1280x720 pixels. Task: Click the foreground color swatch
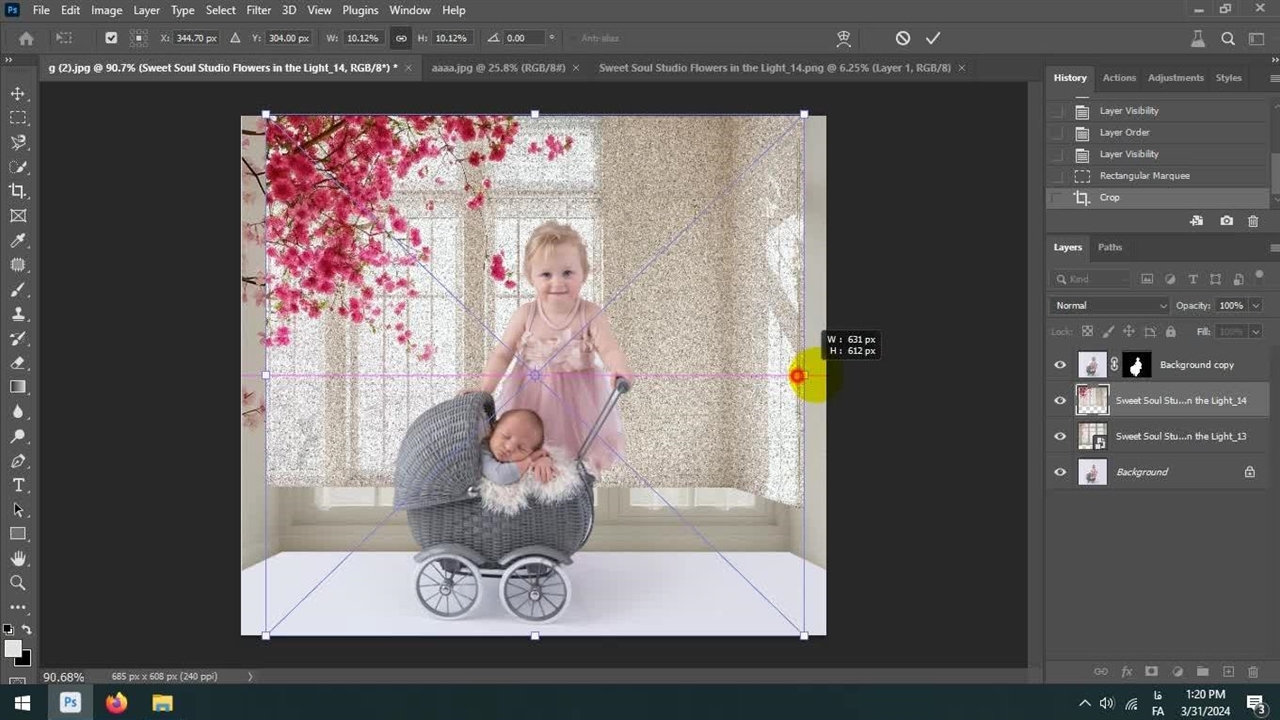13,649
